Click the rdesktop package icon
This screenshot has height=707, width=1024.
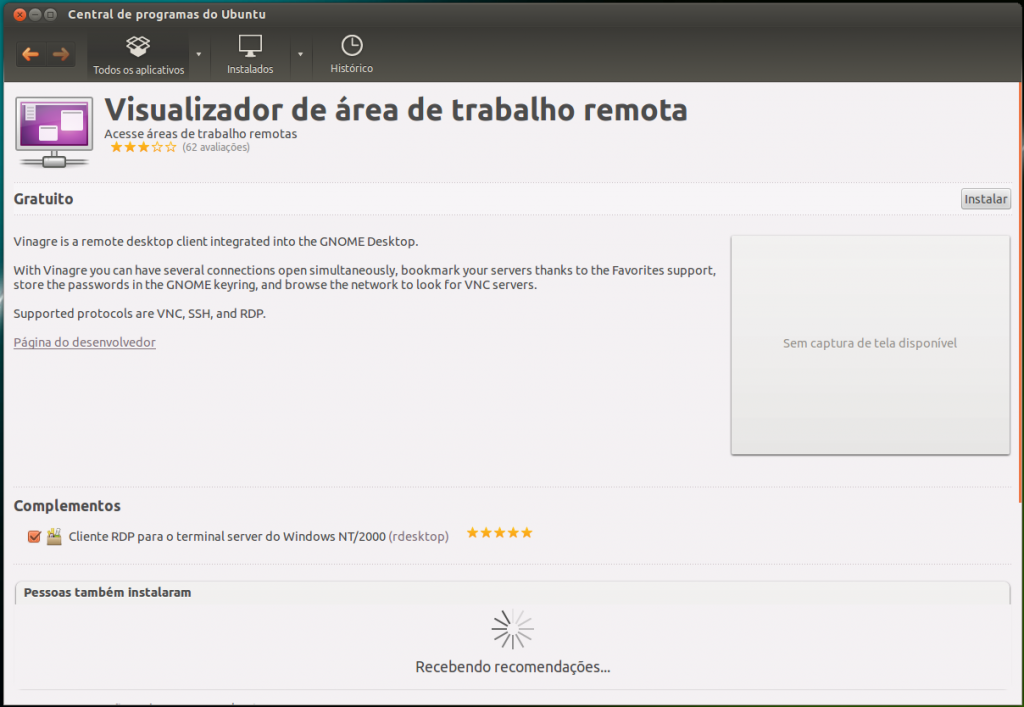coord(54,537)
